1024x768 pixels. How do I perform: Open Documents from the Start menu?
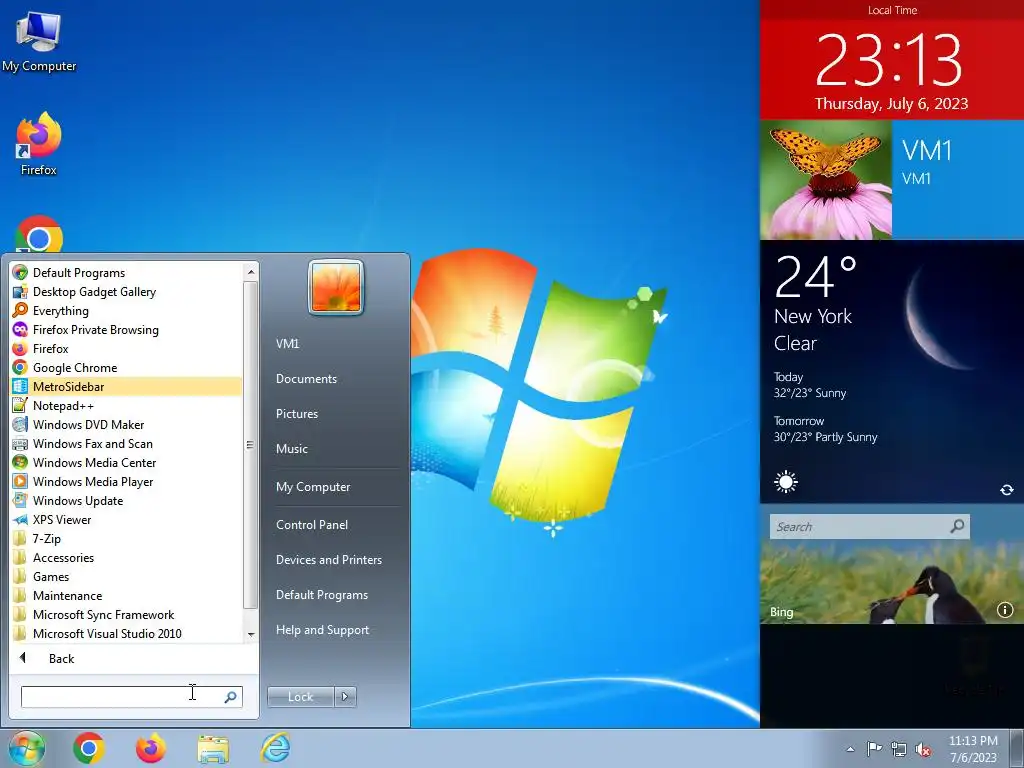(306, 379)
